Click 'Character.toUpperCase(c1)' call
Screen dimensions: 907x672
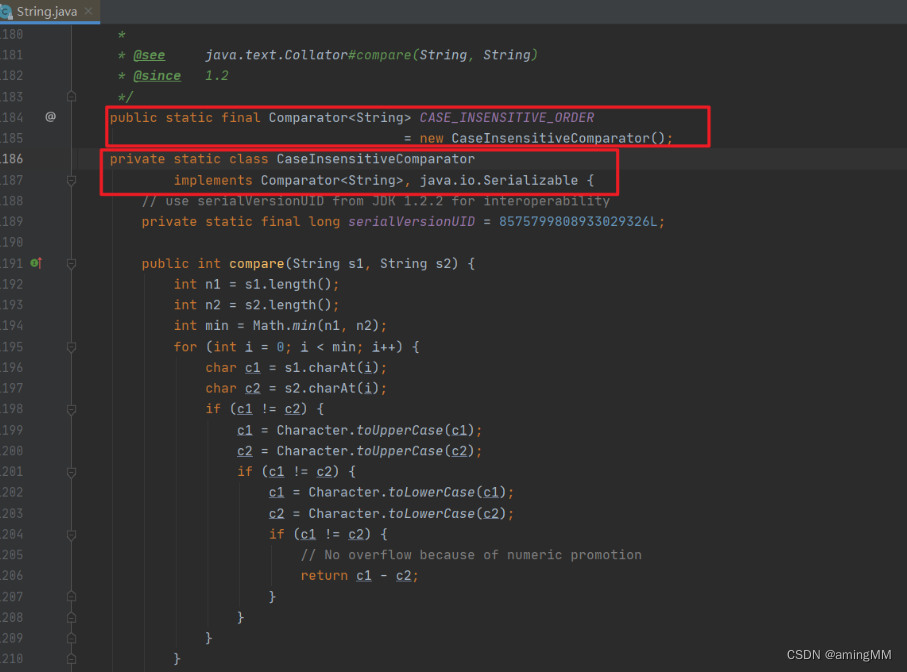coord(375,430)
